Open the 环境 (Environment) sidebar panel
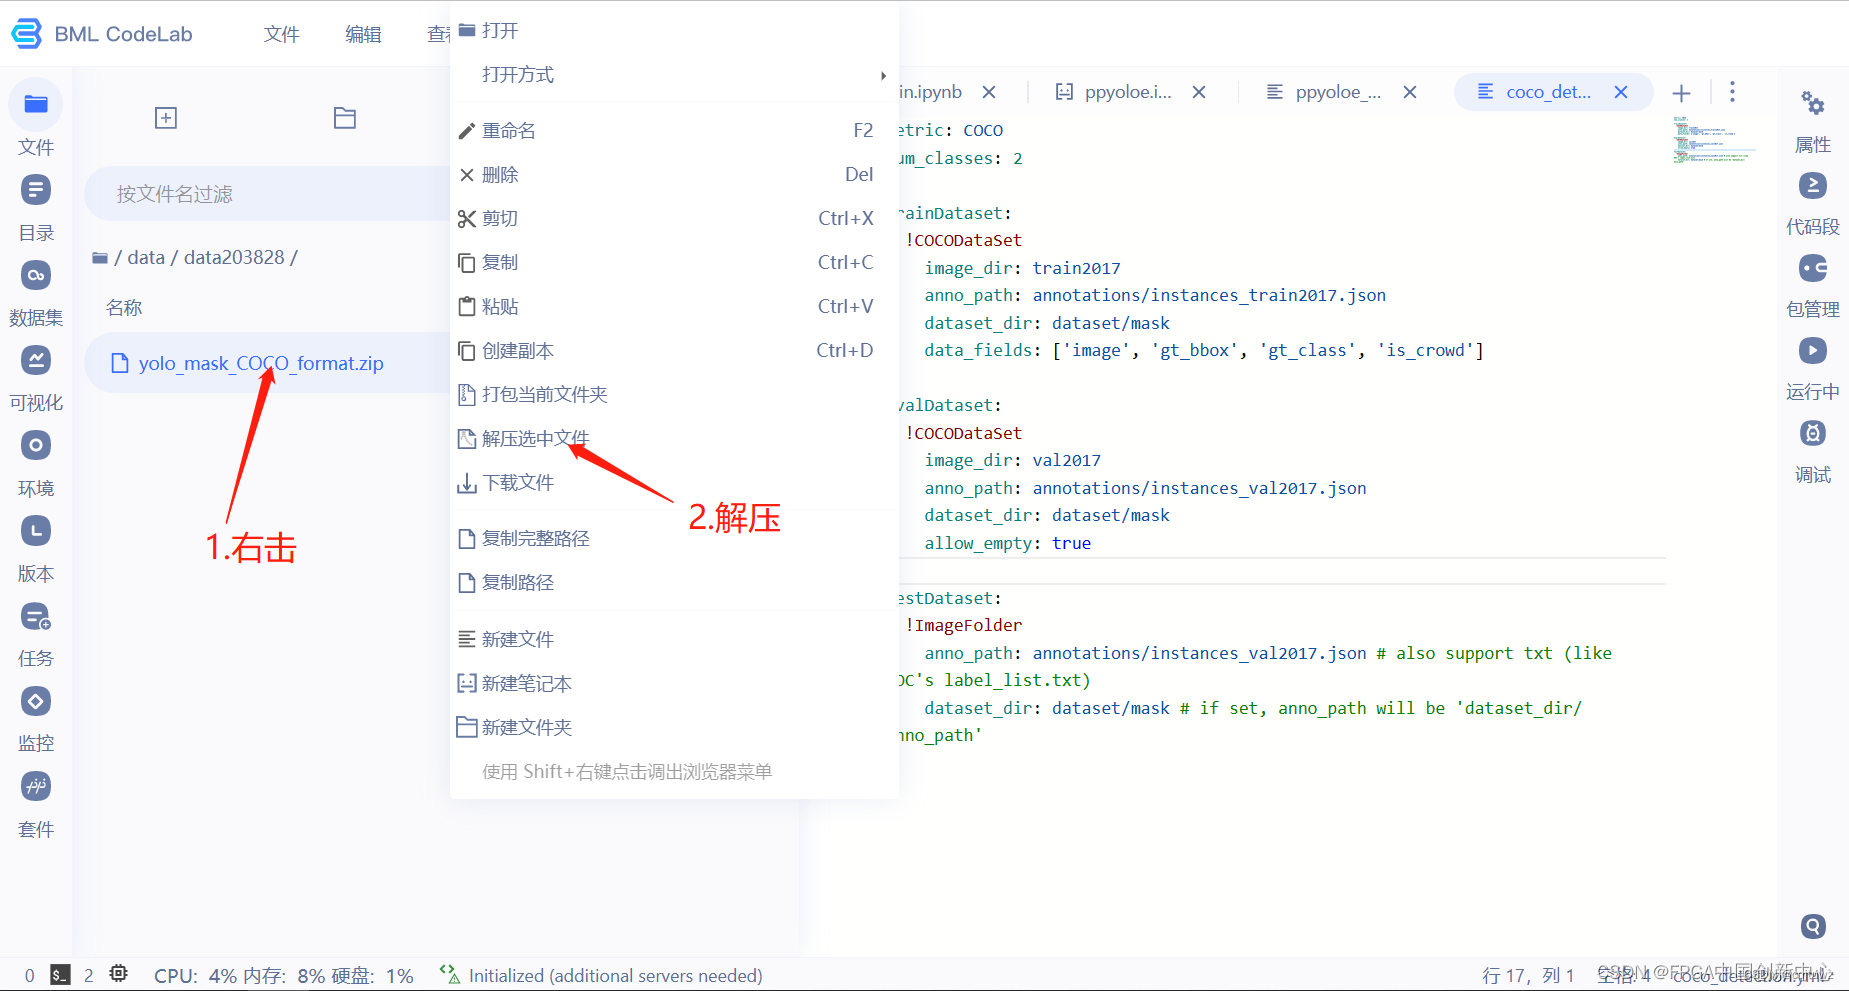1849x991 pixels. (x=36, y=461)
